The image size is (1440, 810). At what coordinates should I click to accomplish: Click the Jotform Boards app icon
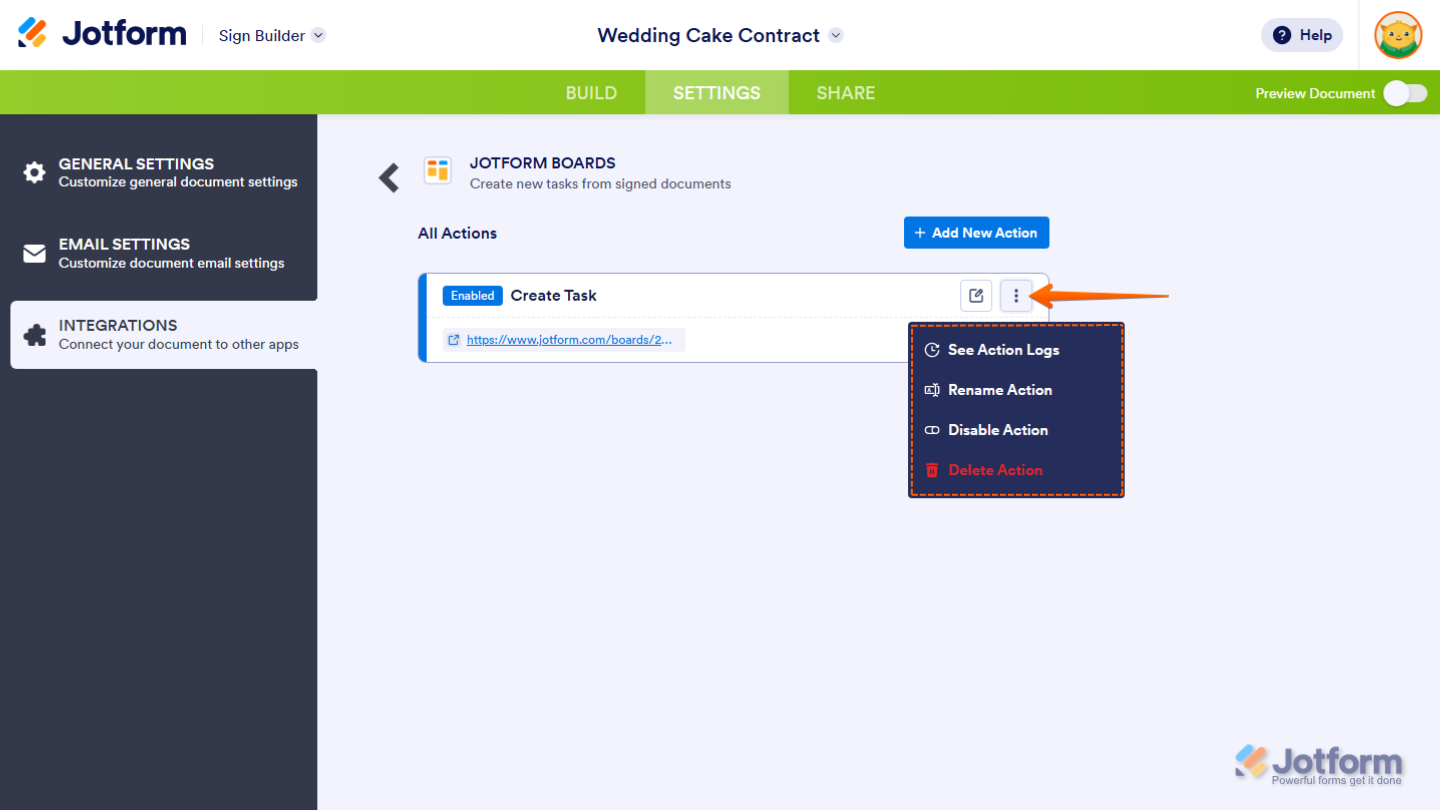point(437,171)
